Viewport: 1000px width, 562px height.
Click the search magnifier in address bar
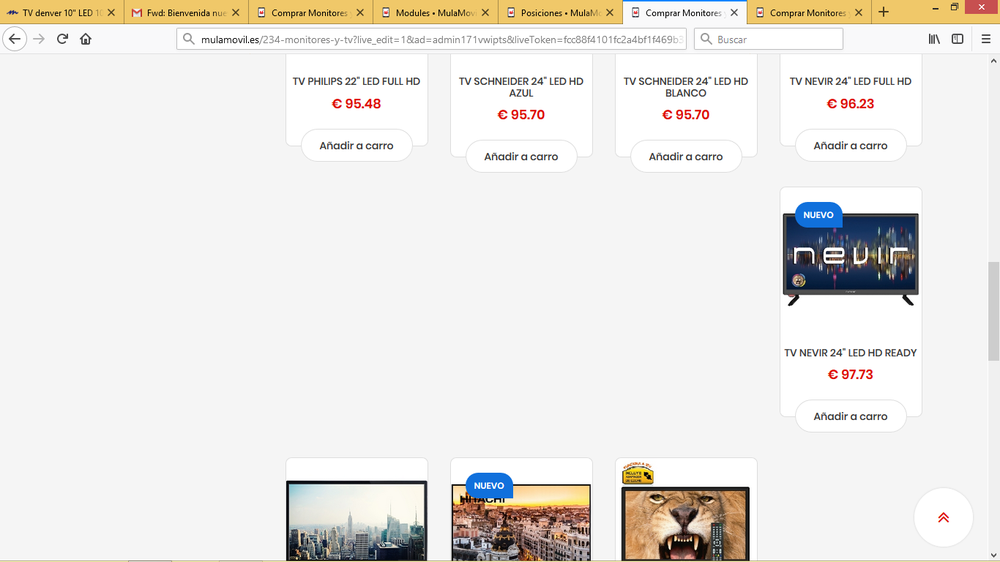[189, 39]
